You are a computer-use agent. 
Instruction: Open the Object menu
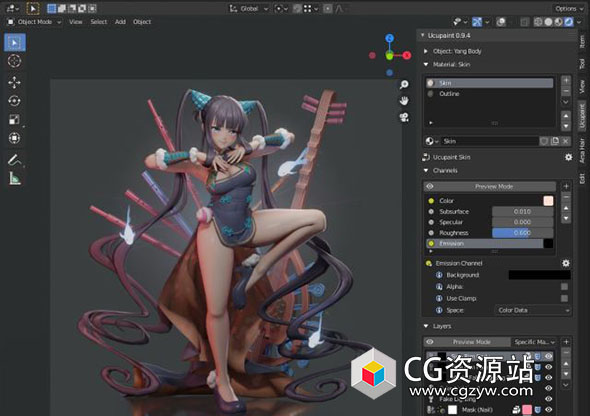142,22
